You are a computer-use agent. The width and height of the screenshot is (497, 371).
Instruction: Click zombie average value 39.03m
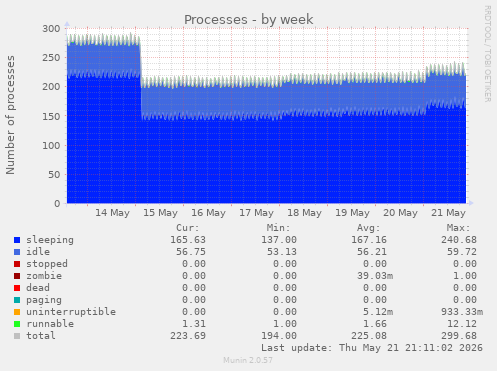point(375,276)
